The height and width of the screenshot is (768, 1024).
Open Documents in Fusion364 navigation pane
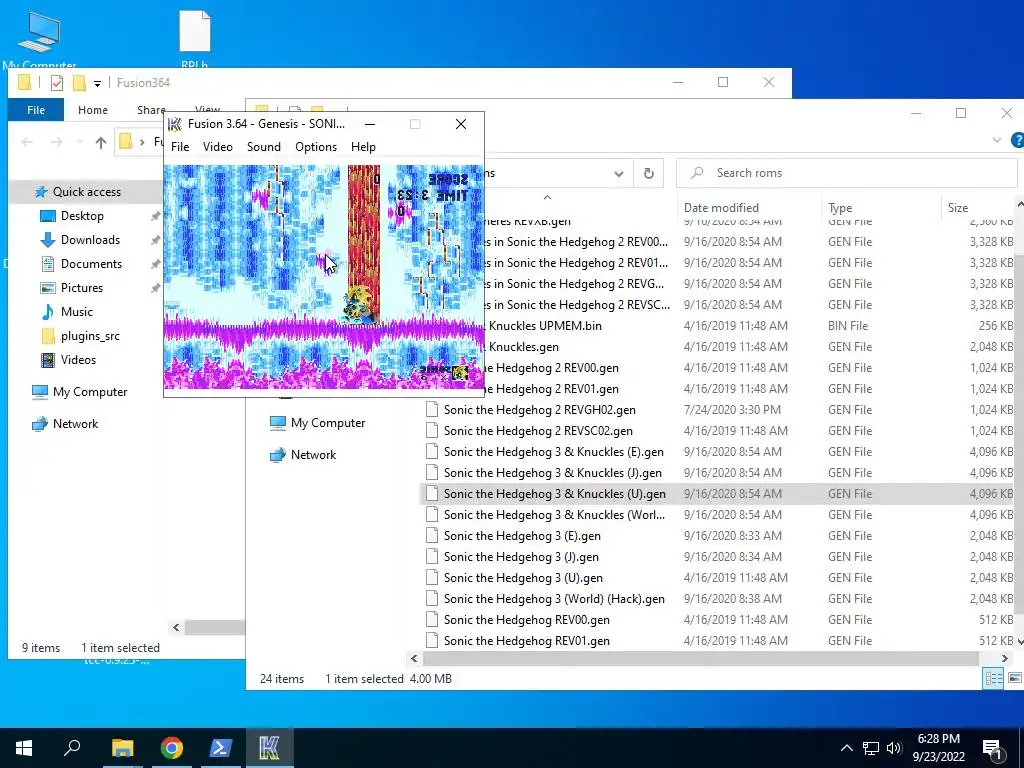91,264
